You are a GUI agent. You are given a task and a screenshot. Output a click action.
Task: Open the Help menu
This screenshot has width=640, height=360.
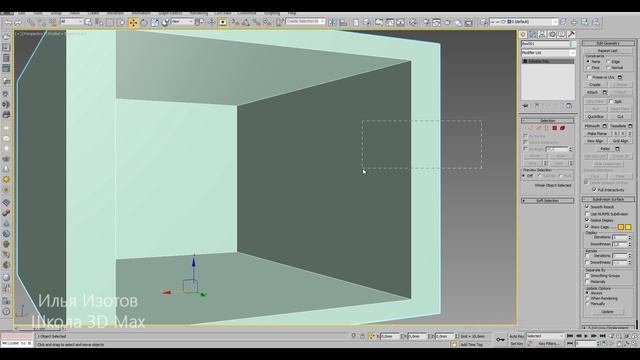coord(292,13)
